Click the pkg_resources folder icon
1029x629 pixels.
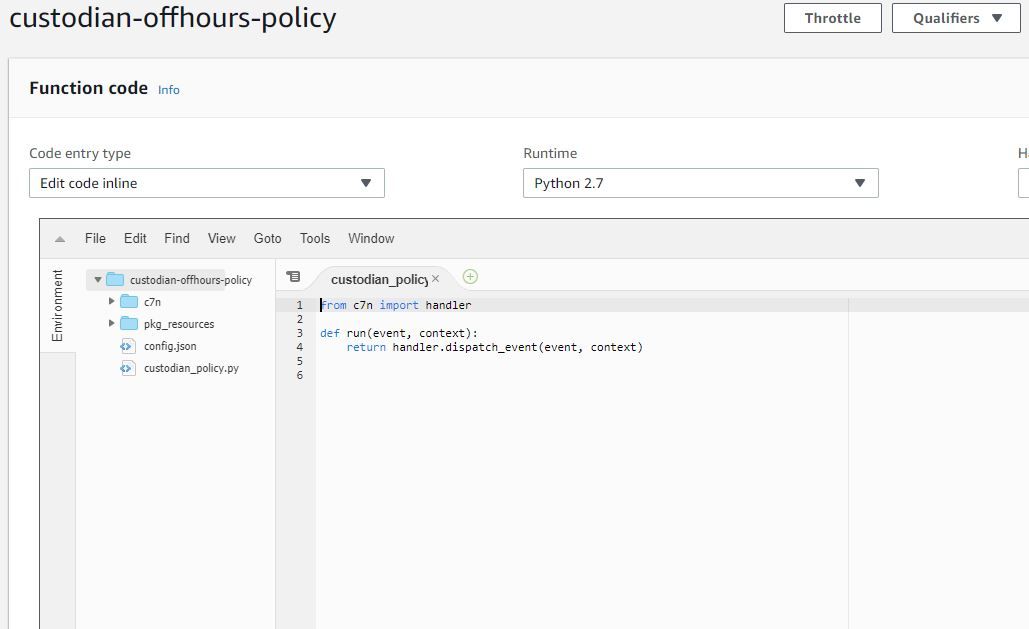131,324
